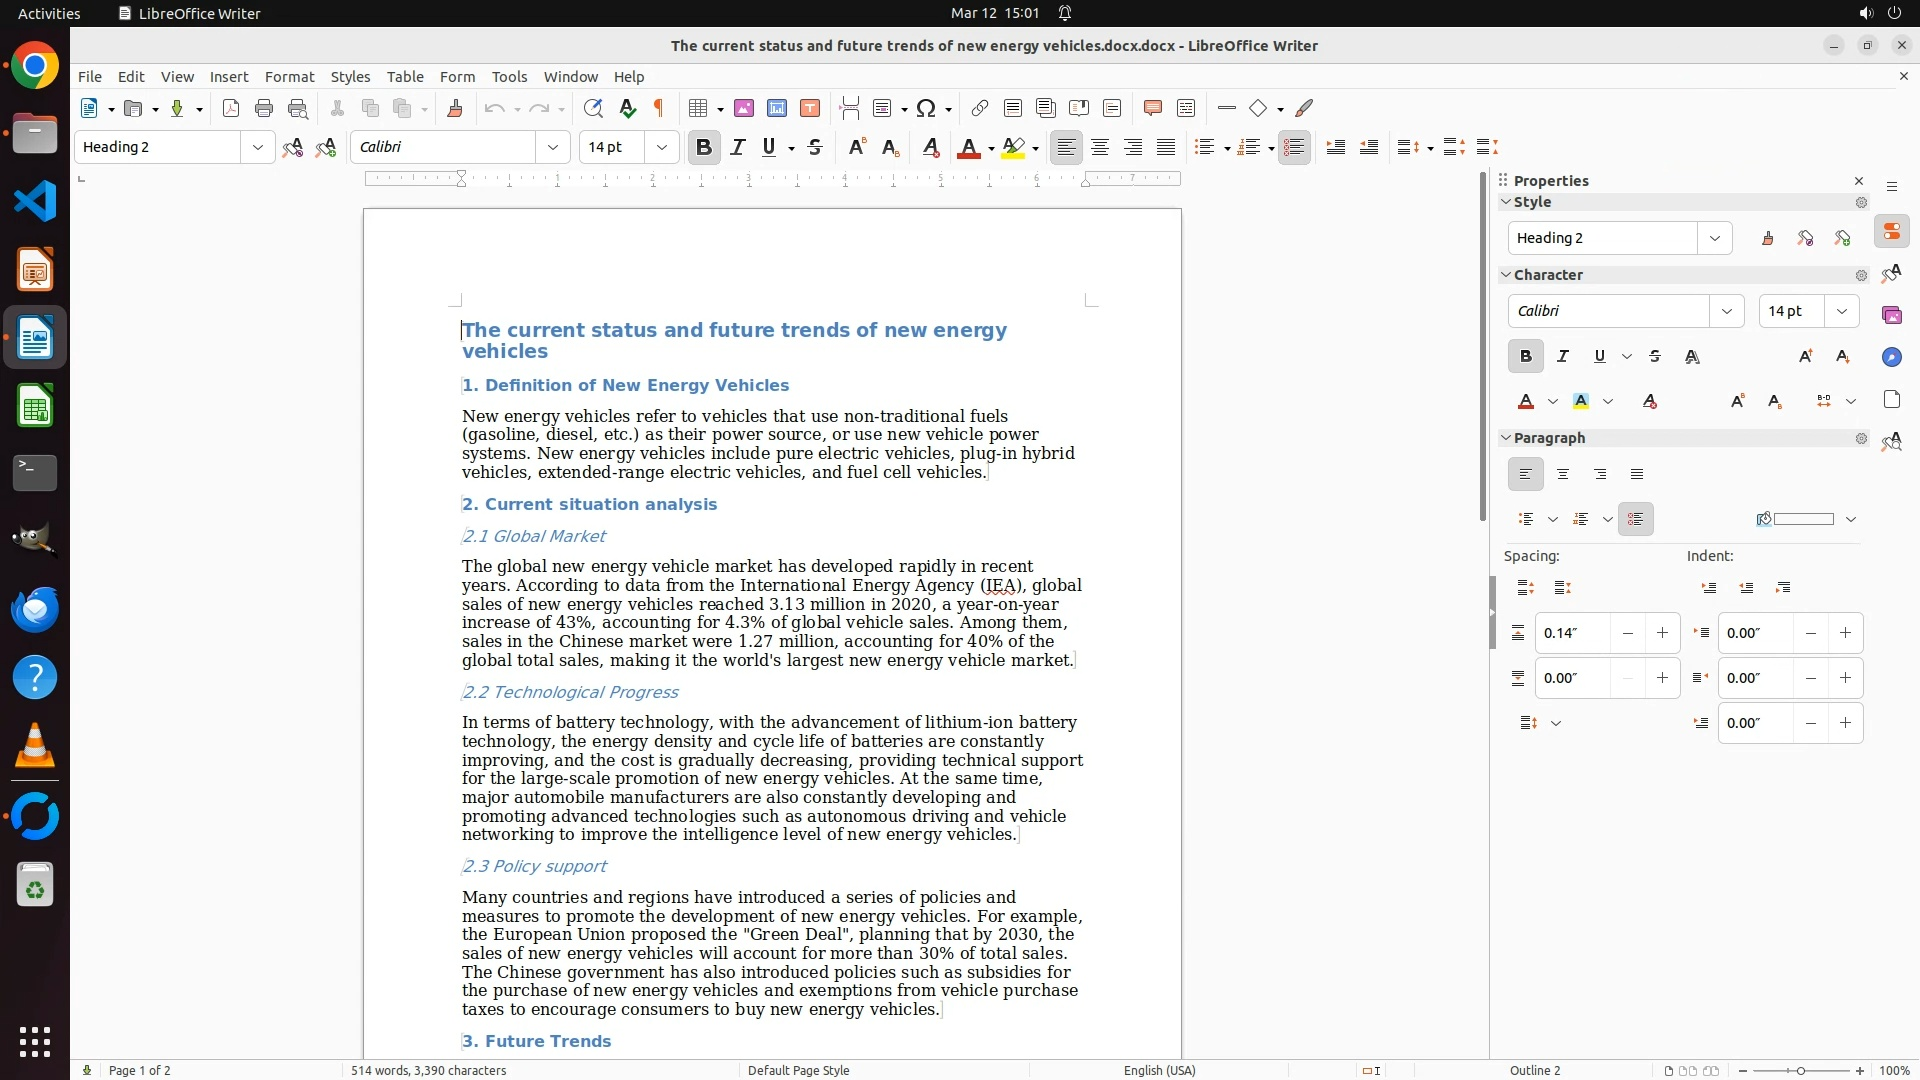Toggle Italic in the sidebar Character panel

(x=1563, y=356)
